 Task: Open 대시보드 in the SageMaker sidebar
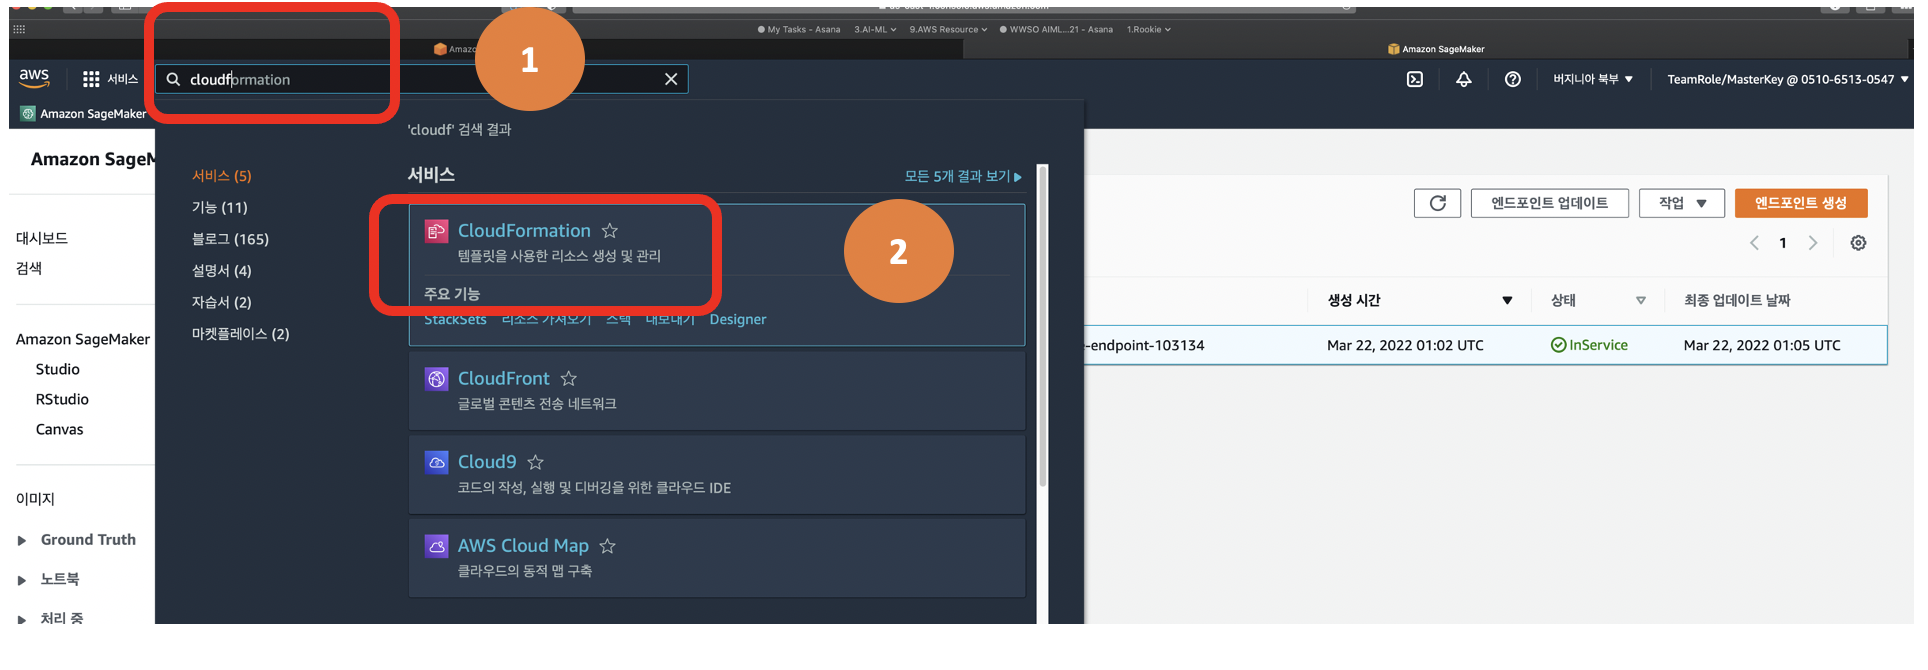click(x=42, y=239)
